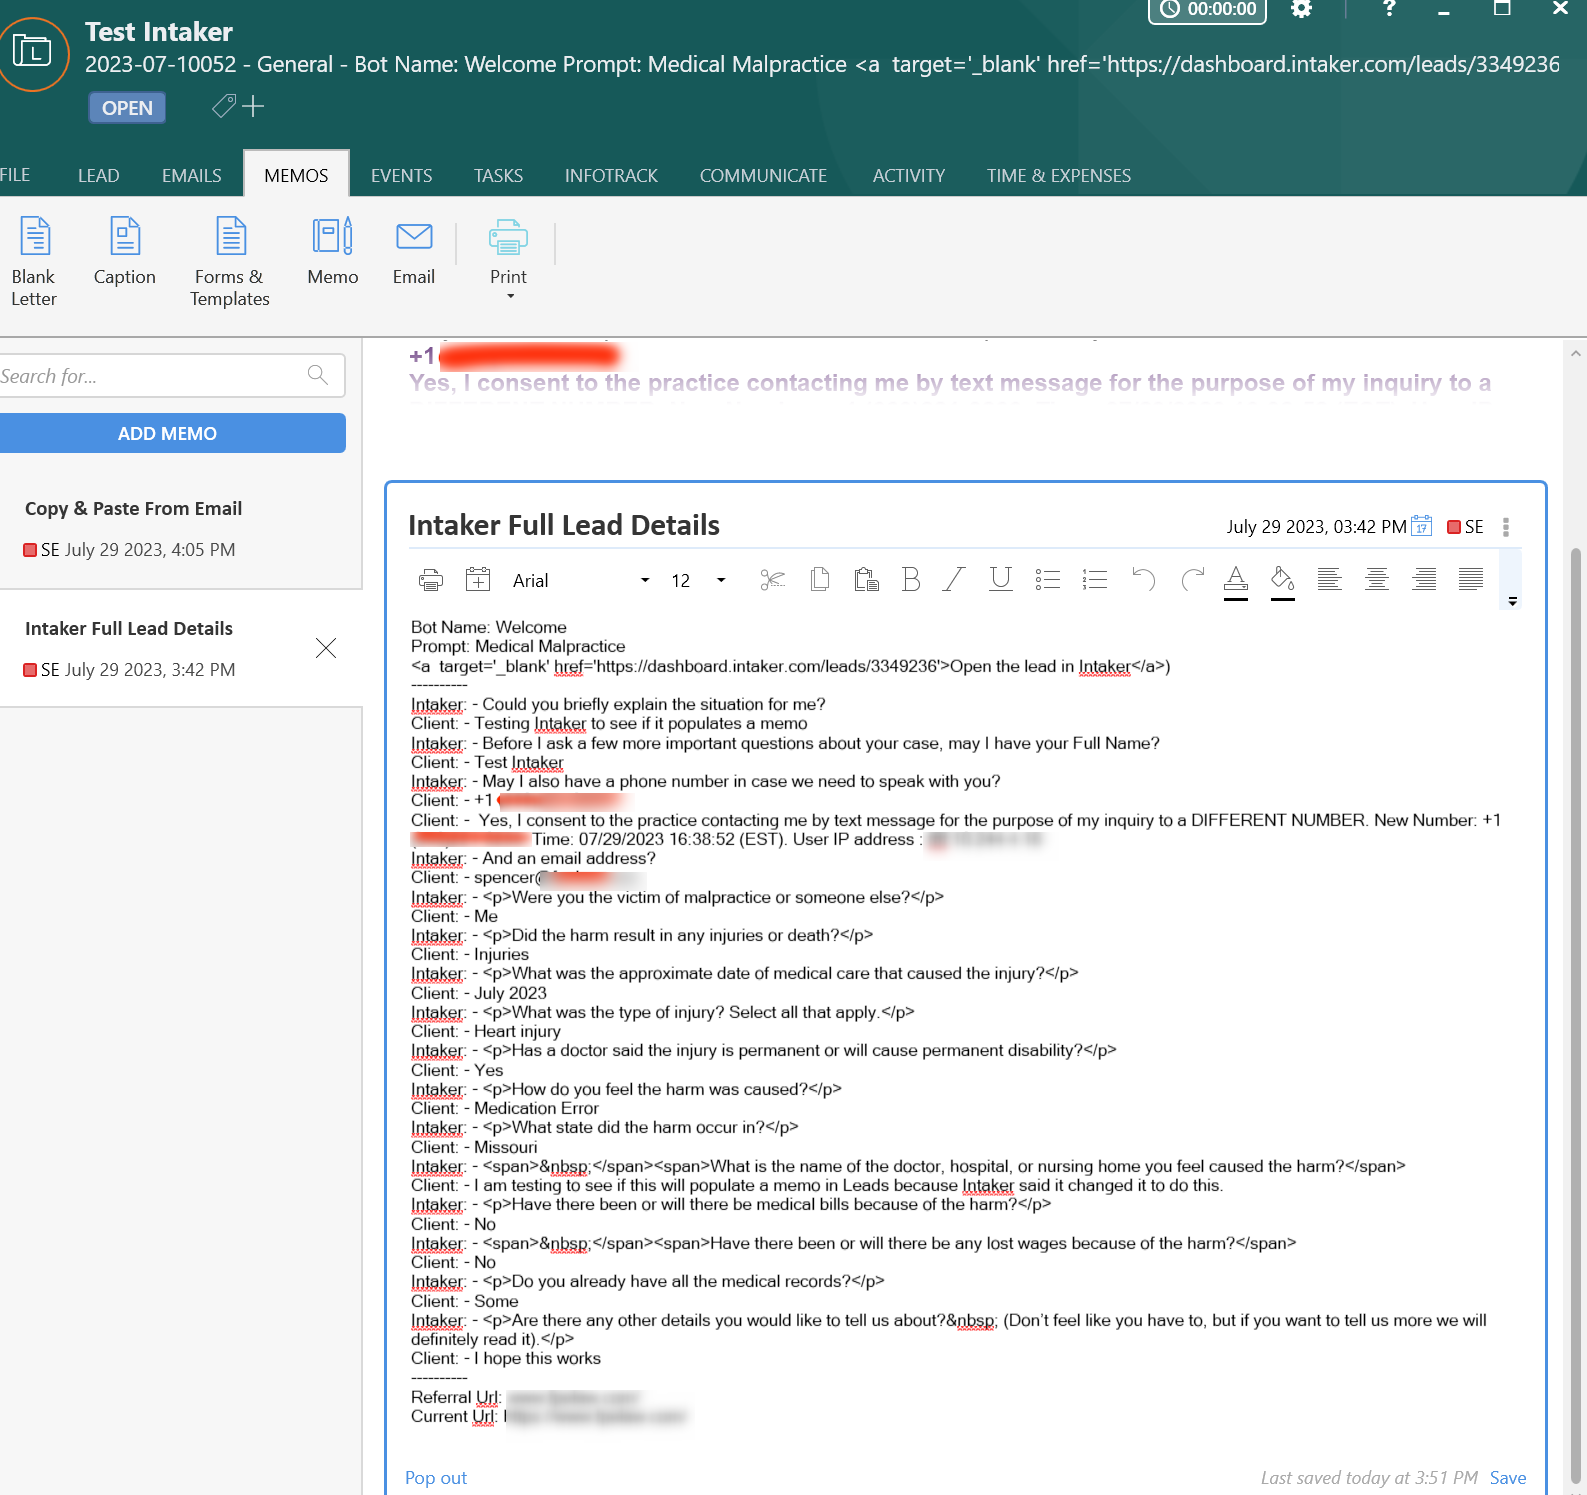This screenshot has width=1587, height=1495.
Task: Apply fill color with paint bucket icon
Action: click(1283, 582)
